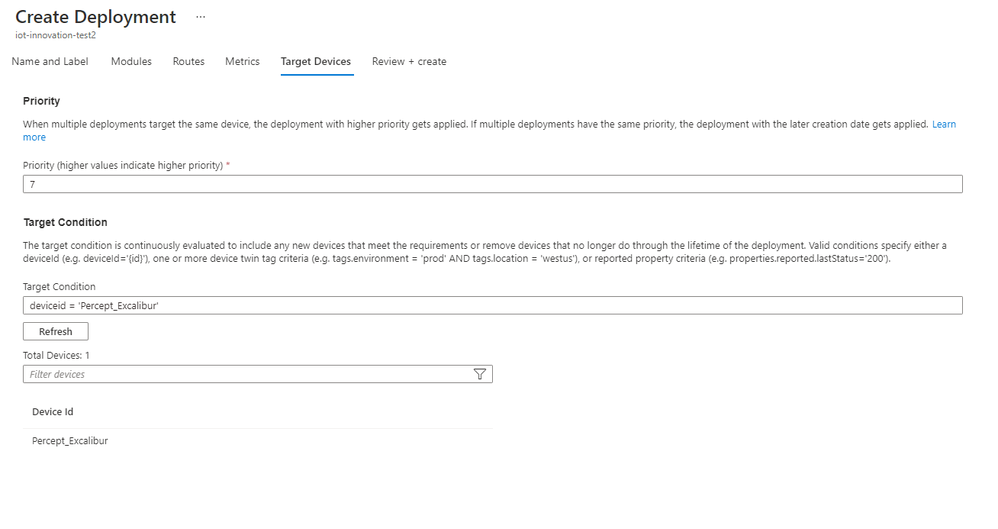Follow the Learn more link
The width and height of the screenshot is (998, 529).
(943, 124)
